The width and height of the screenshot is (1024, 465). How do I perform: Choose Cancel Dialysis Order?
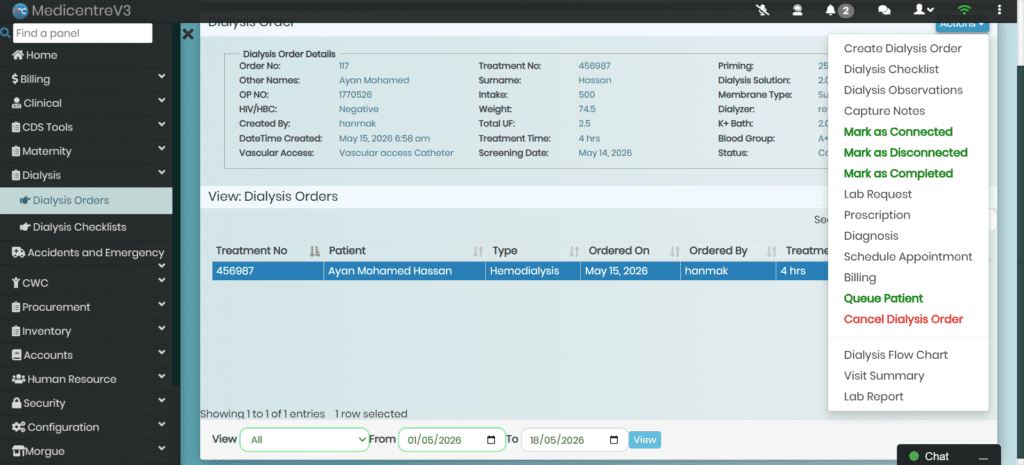click(903, 319)
